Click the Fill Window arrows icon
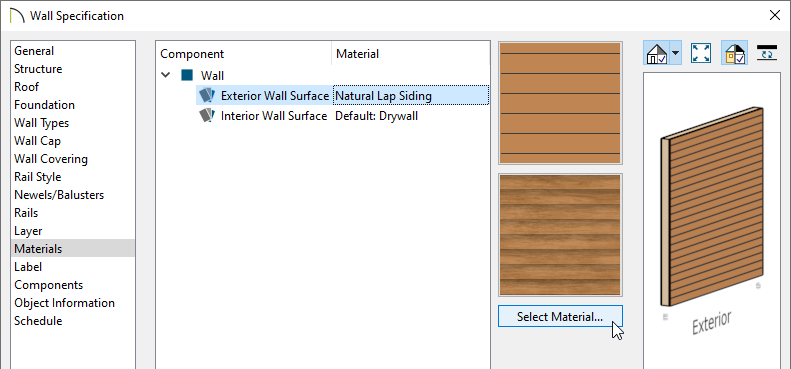 click(x=701, y=53)
